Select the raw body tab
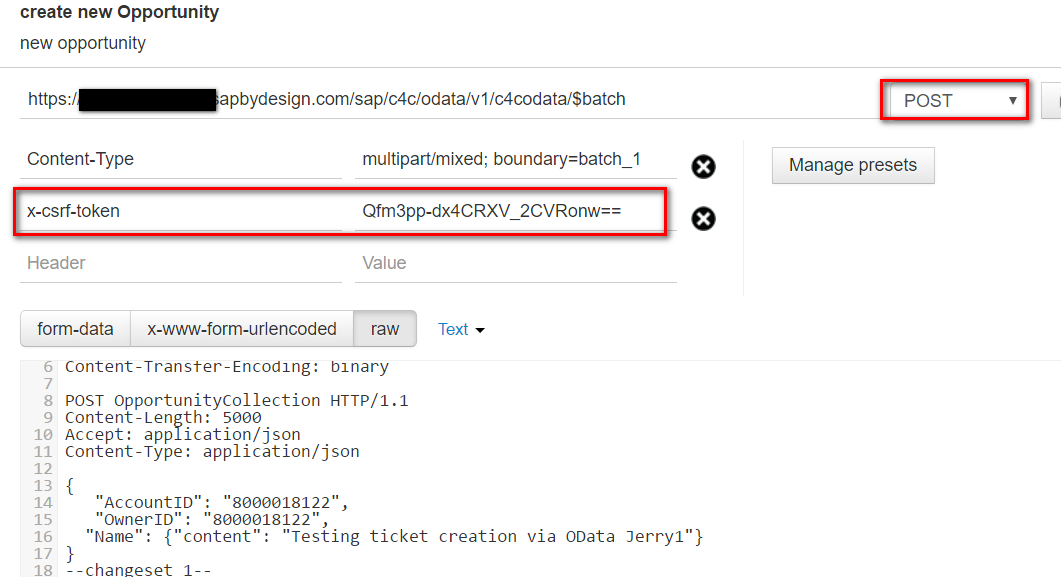The height and width of the screenshot is (577, 1061). [384, 329]
